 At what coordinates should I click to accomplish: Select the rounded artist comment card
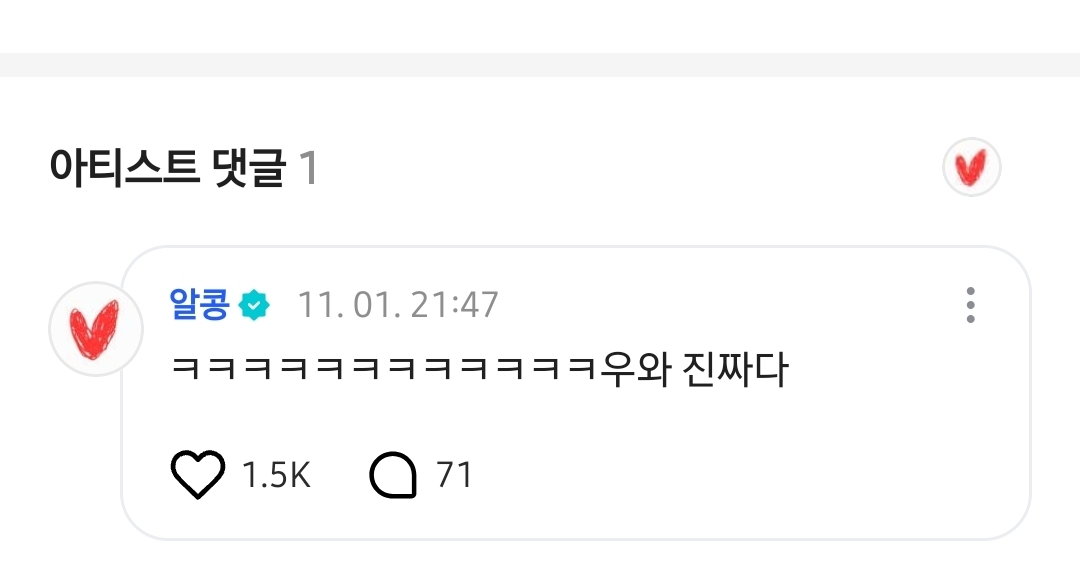576,392
